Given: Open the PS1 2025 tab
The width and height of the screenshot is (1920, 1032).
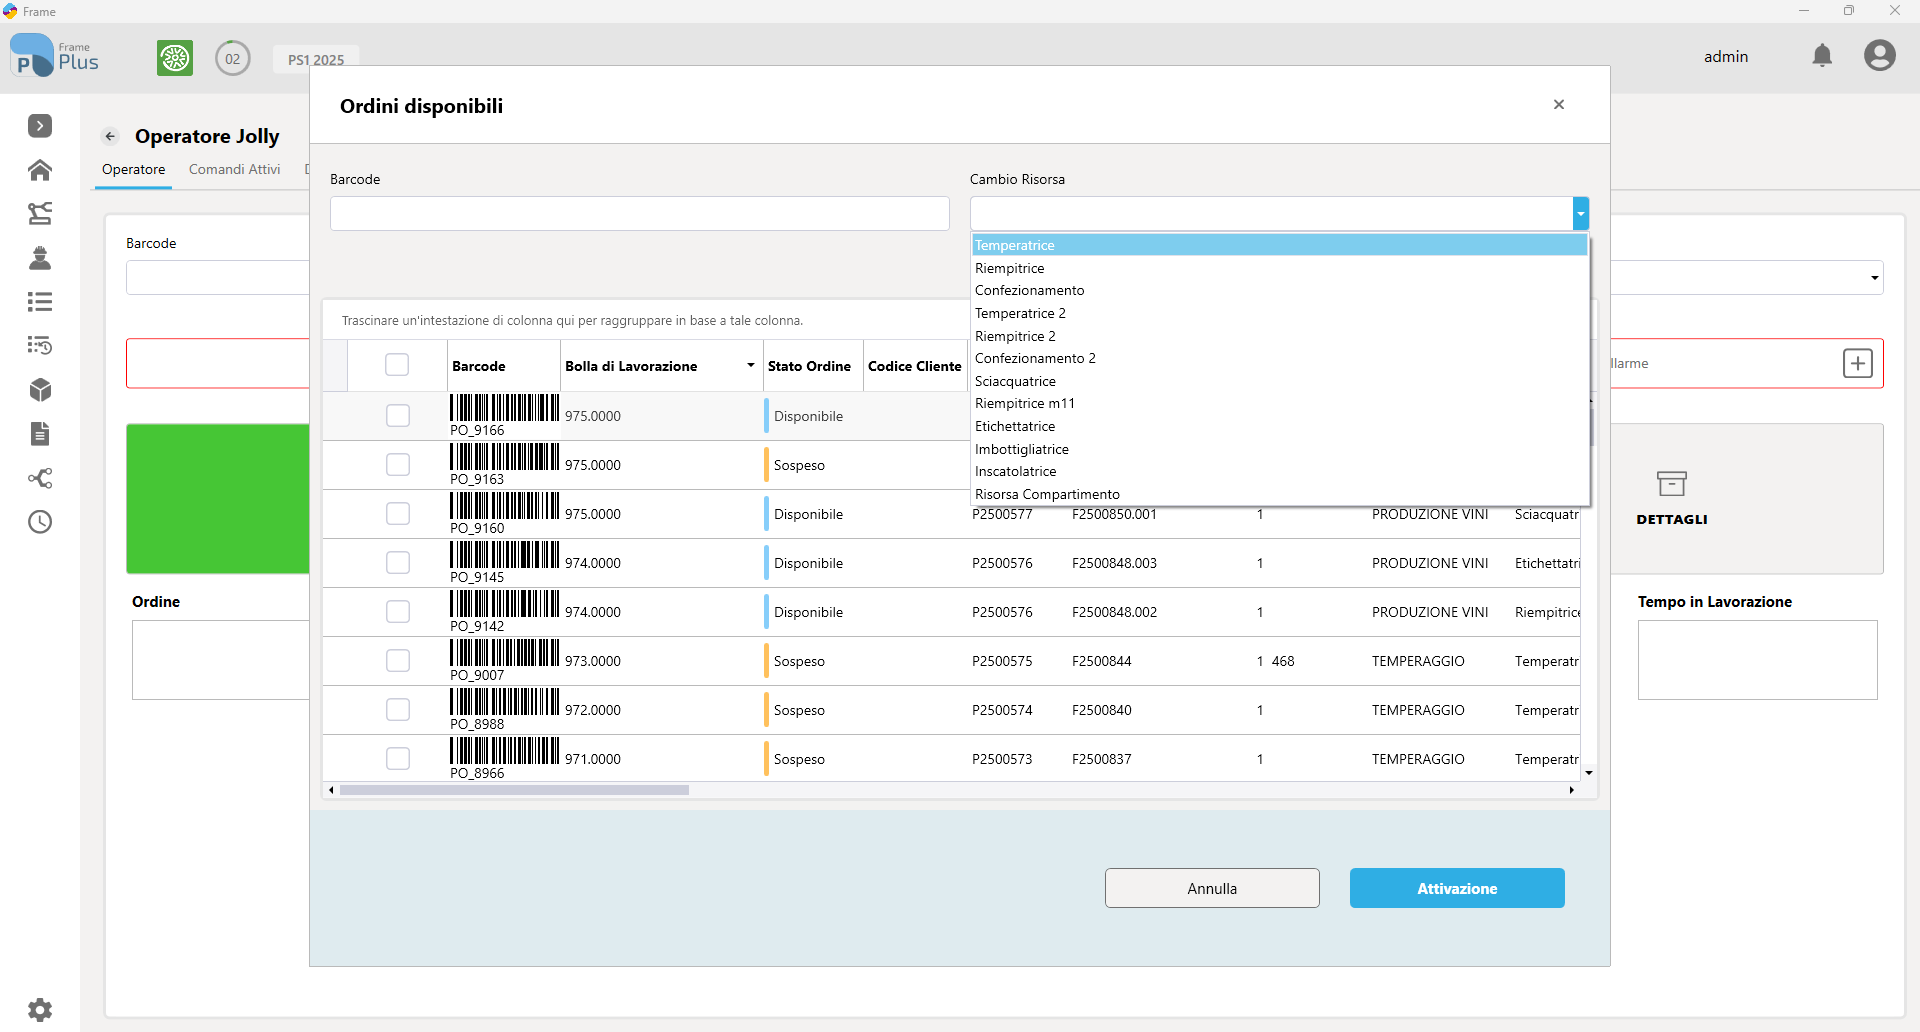Looking at the screenshot, I should click(x=316, y=59).
